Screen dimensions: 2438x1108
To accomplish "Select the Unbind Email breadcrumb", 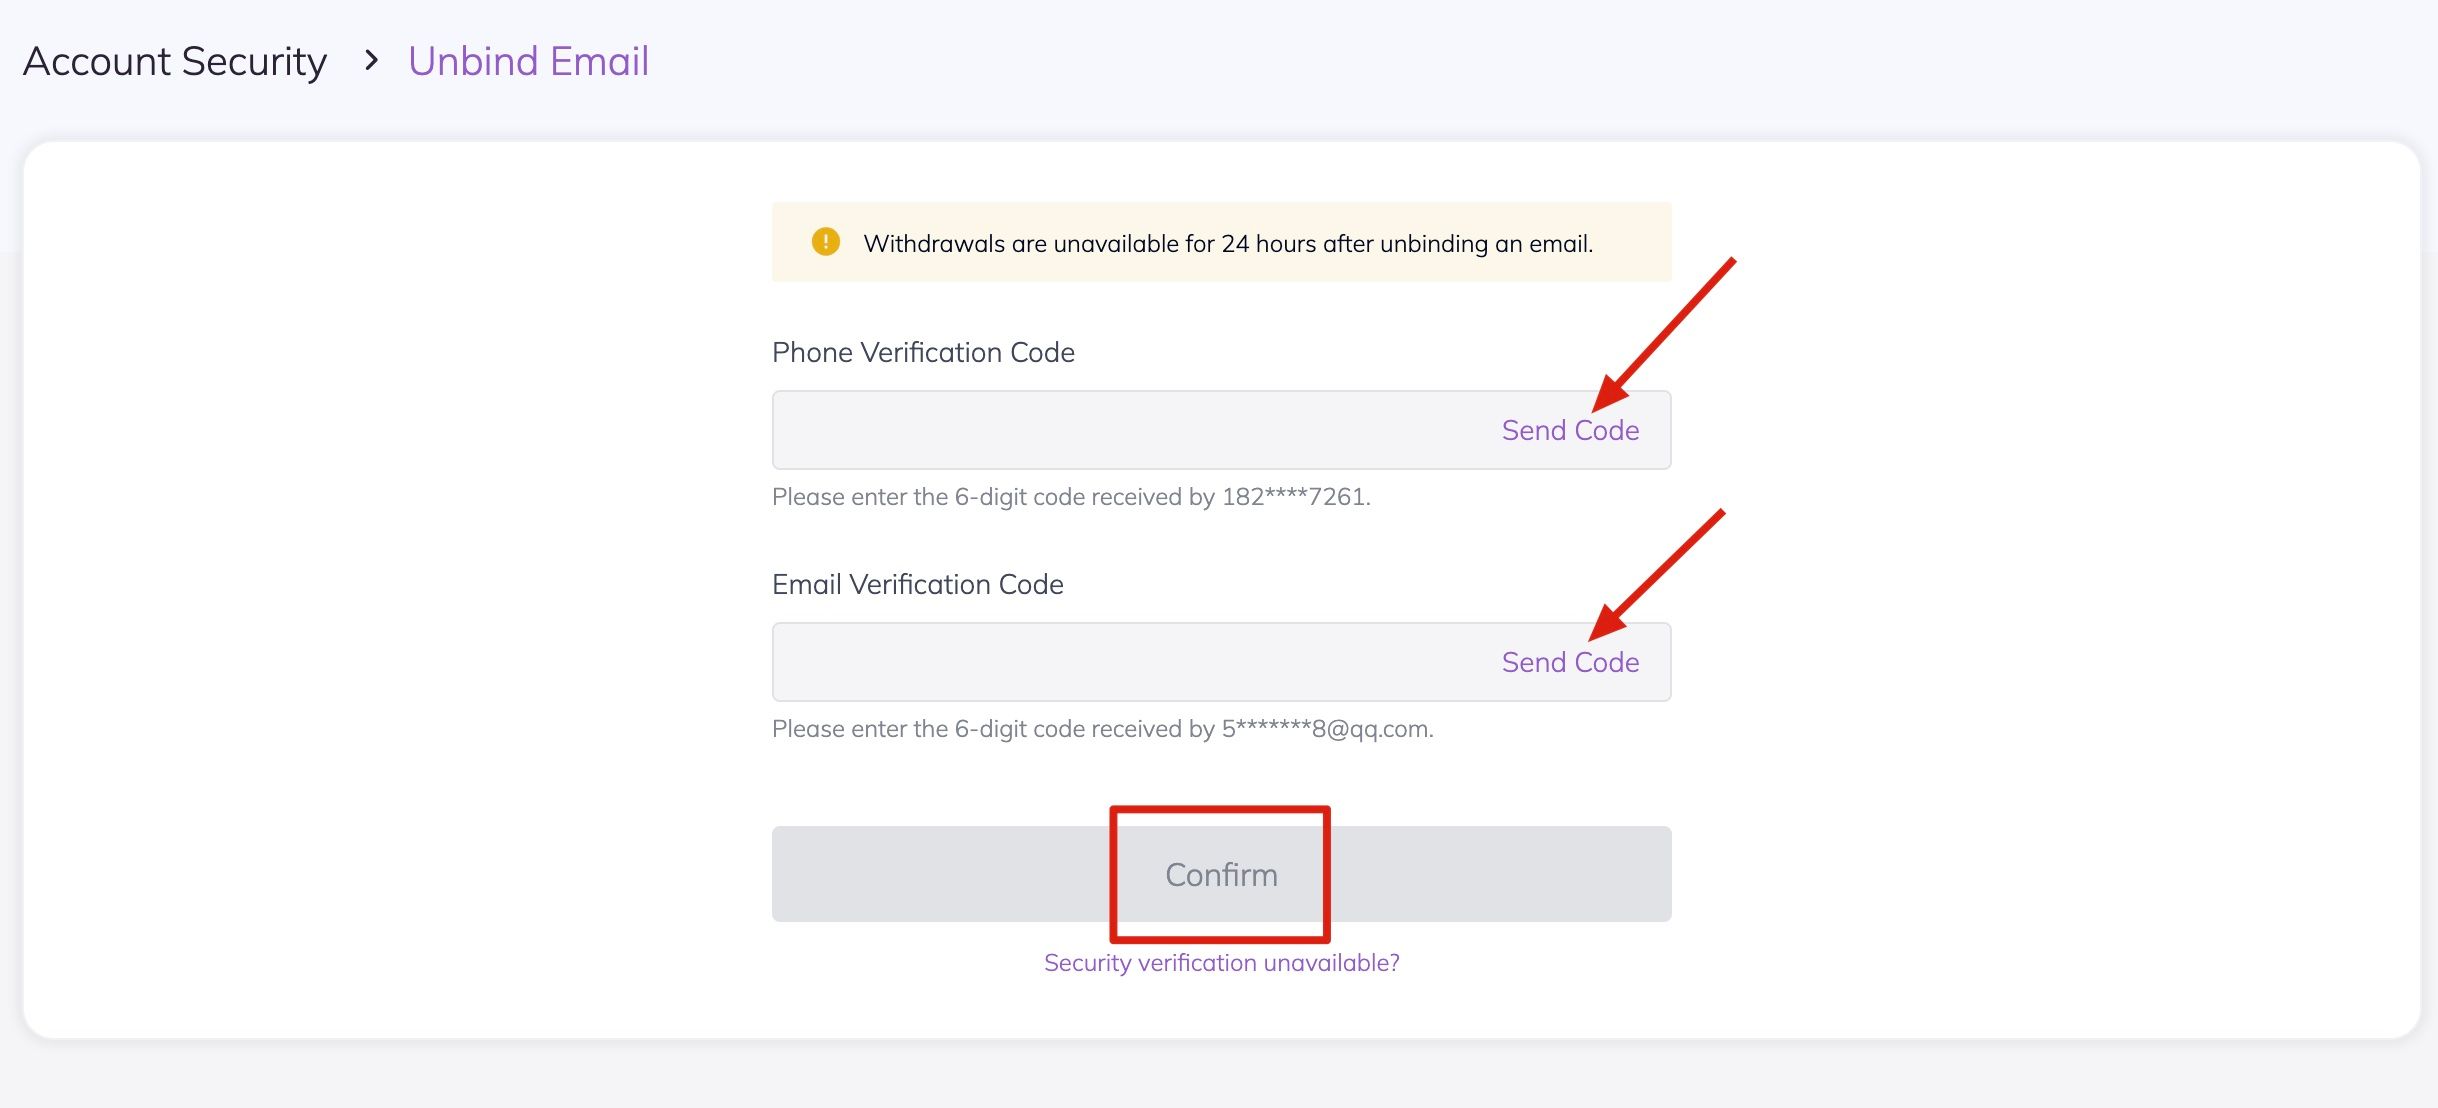I will [x=528, y=61].
